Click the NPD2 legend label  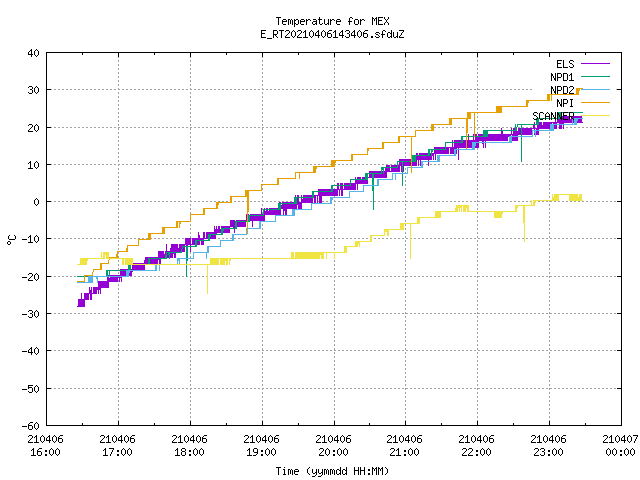coord(562,90)
